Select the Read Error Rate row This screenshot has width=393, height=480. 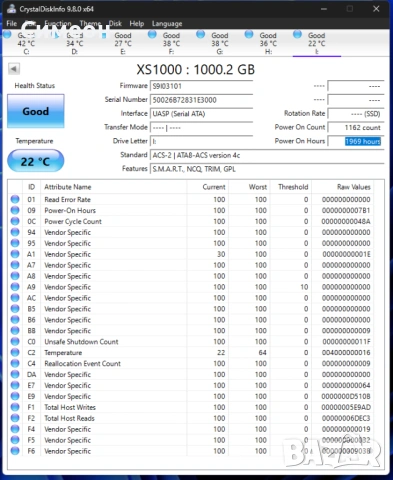[190, 199]
